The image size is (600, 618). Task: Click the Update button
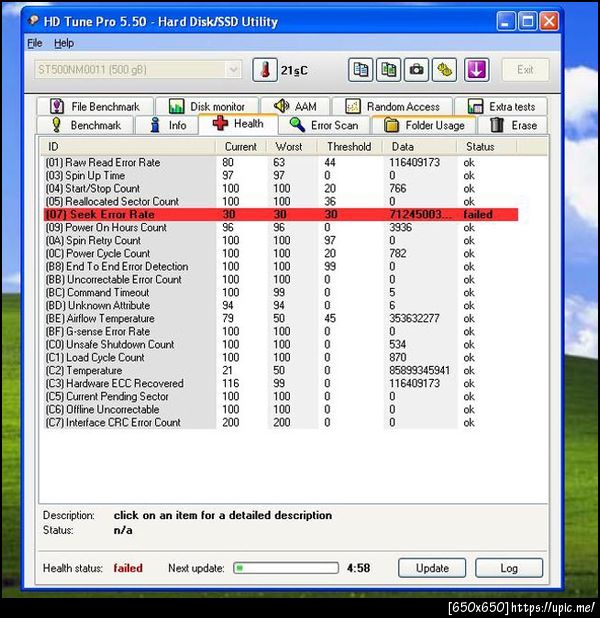(432, 568)
